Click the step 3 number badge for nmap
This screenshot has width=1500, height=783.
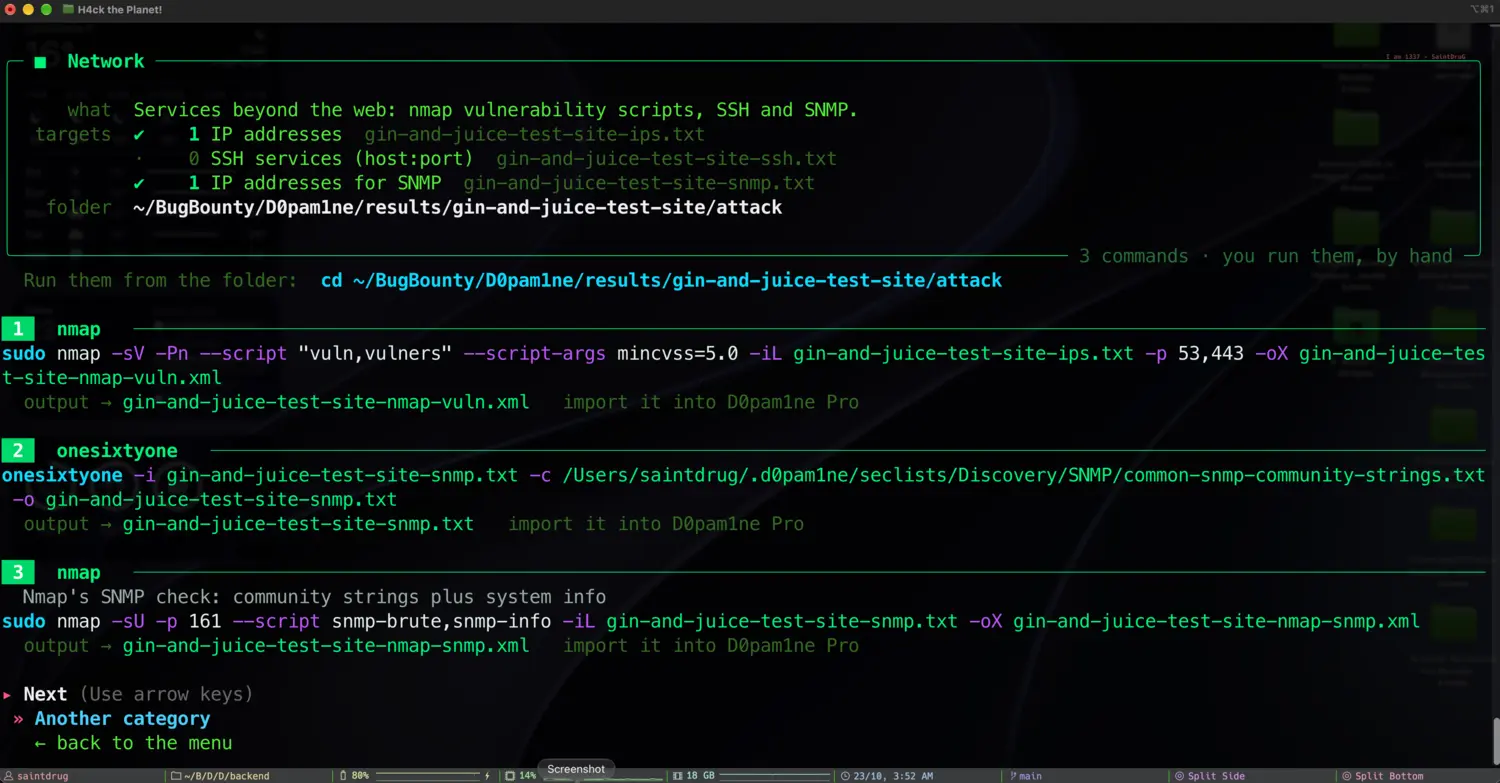[18, 573]
